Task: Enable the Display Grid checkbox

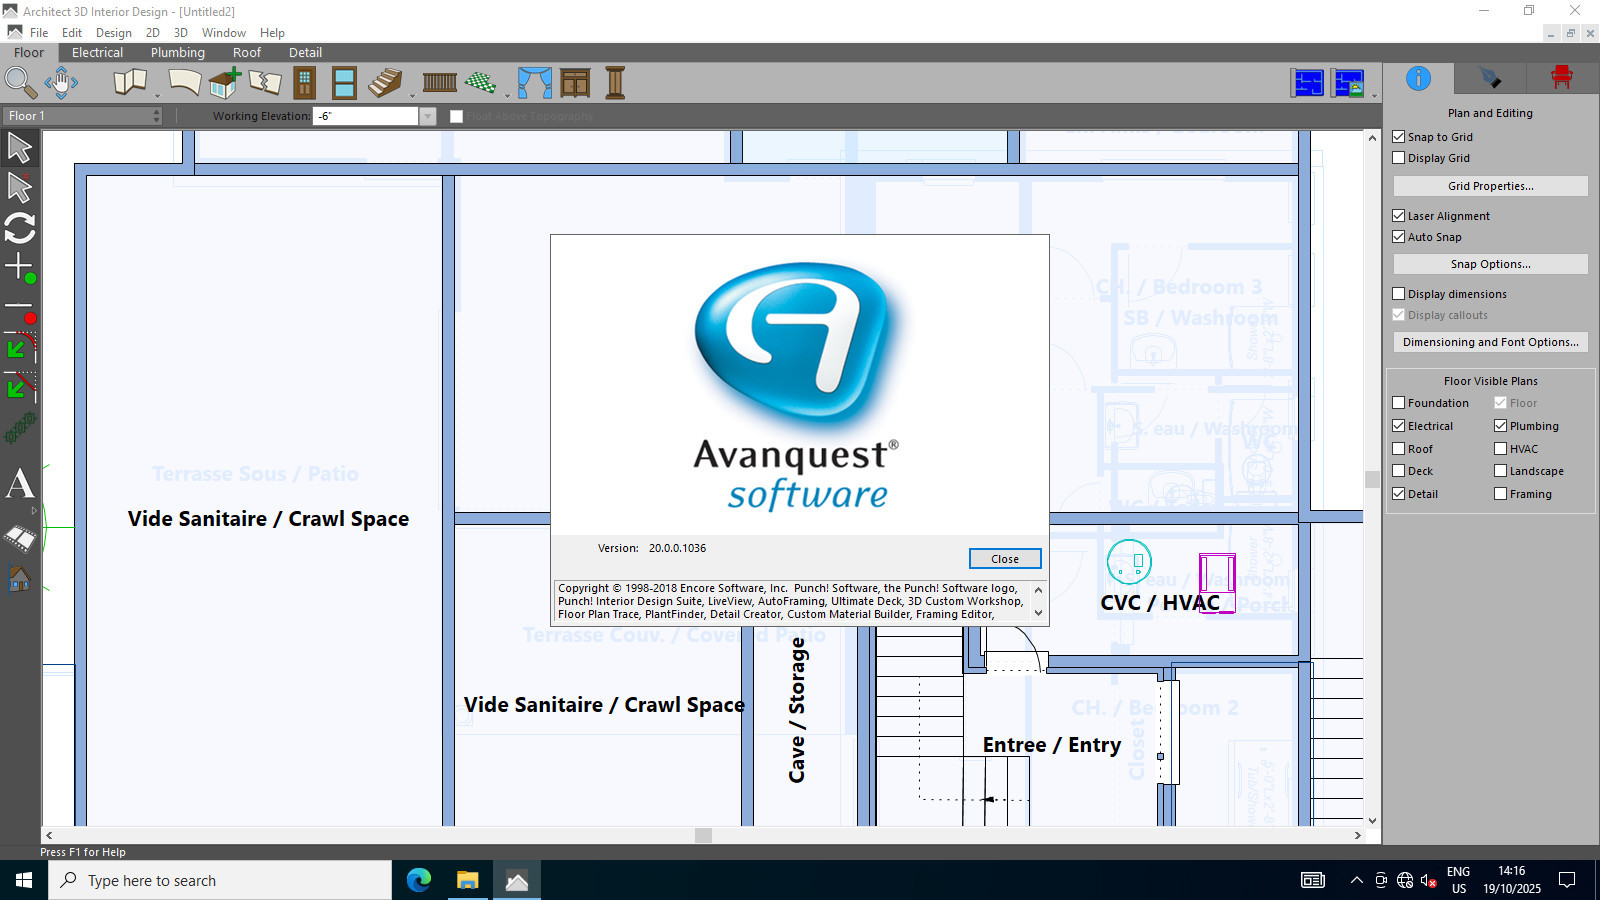Action: tap(1399, 158)
